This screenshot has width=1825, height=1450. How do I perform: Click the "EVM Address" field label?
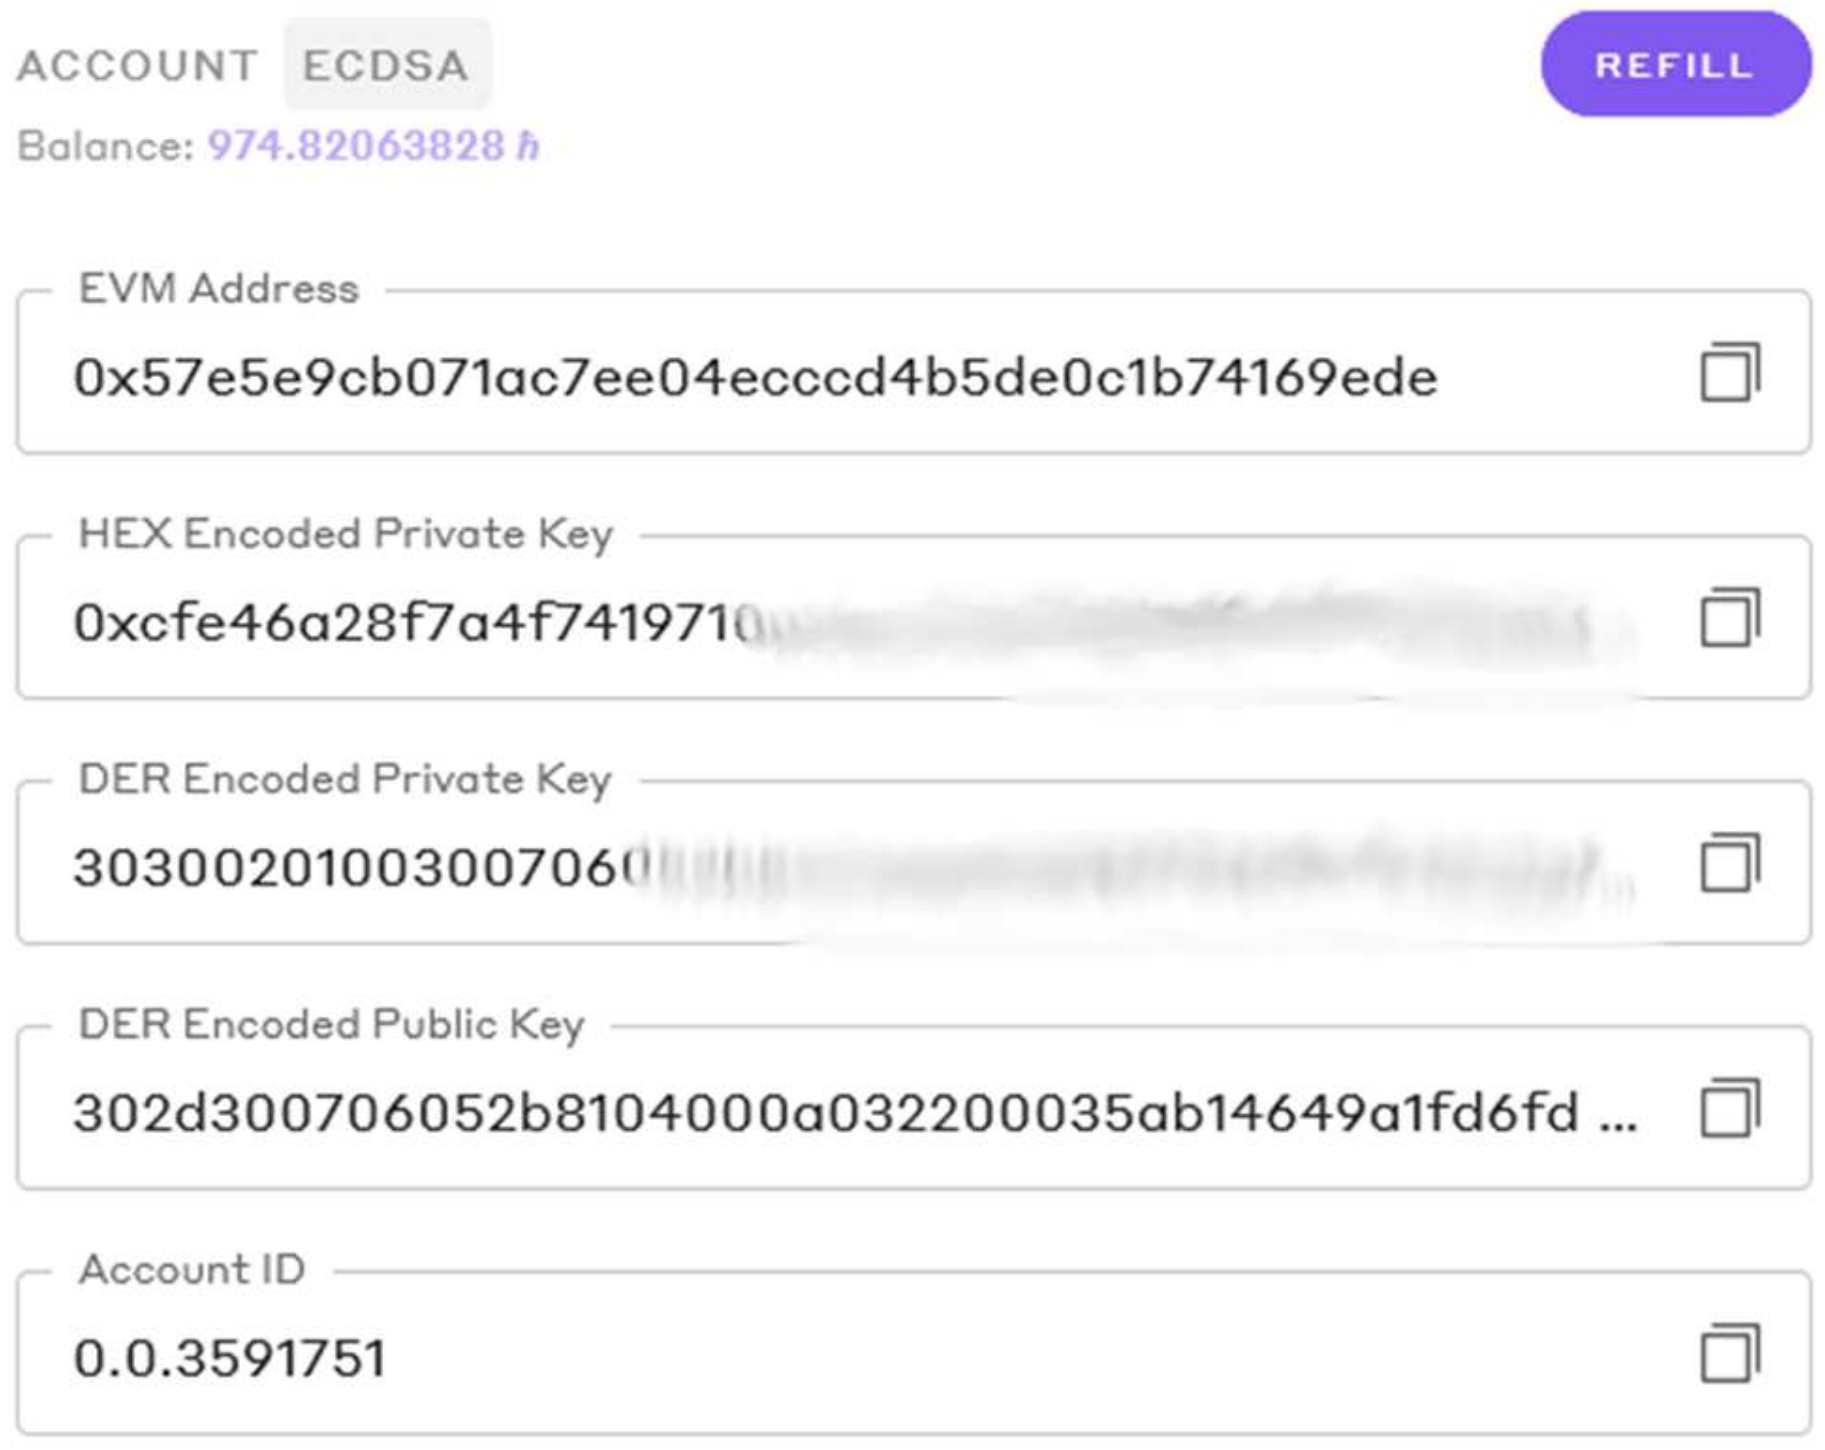click(x=218, y=289)
